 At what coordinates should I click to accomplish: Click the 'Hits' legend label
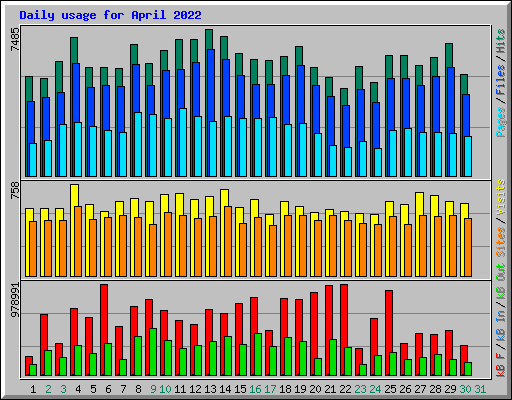pos(501,41)
